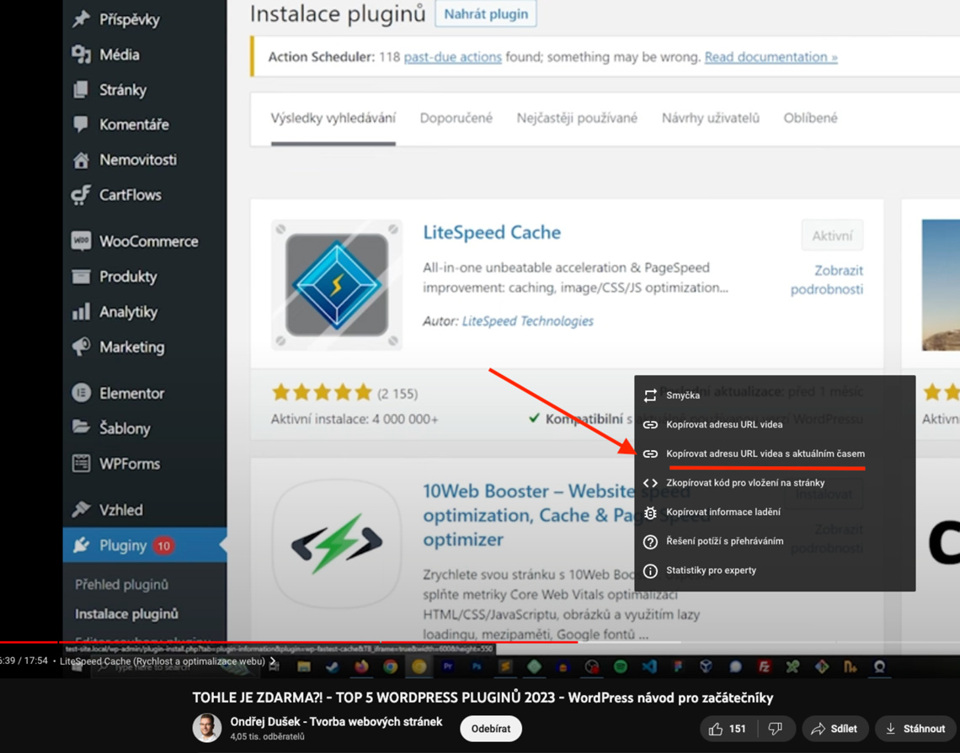Click the Aktivní button for LiteSpeed Cache

coord(832,236)
